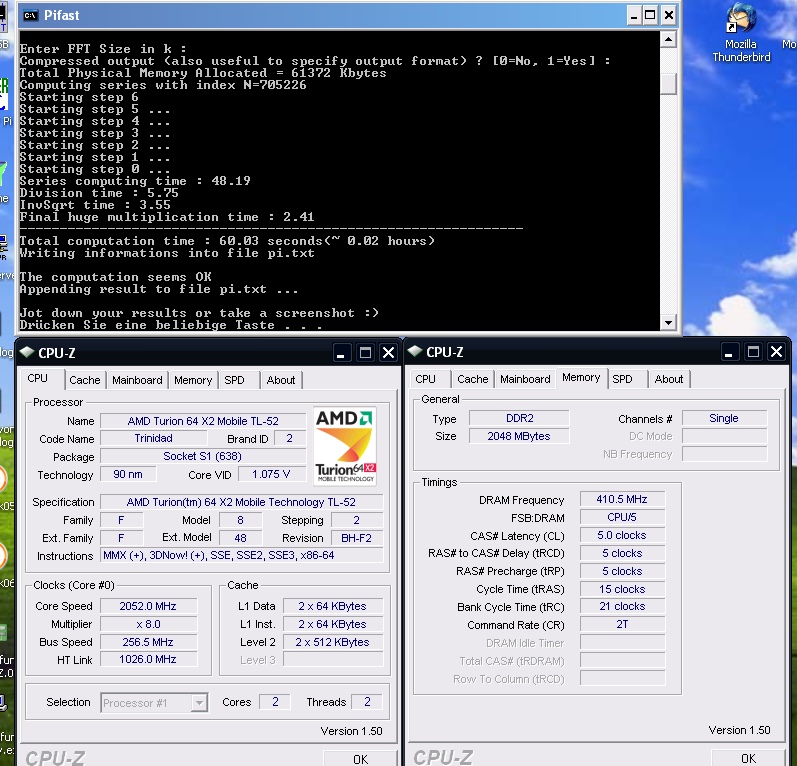Viewport: 797px width, 766px height.
Task: Open About tab in left CPU-Z
Action: (x=281, y=380)
